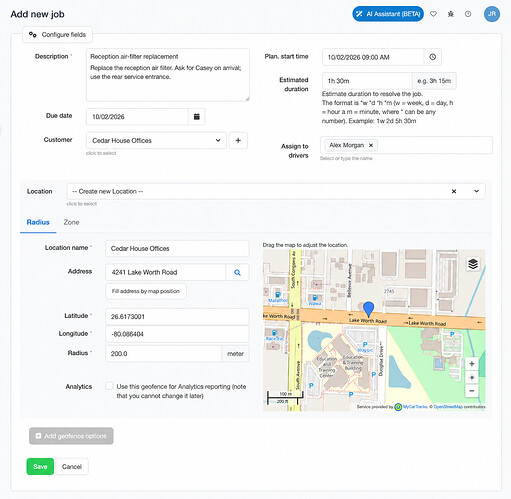Viewport: 511px width, 499px height.
Task: Open the JR user avatar menu
Action: click(x=492, y=14)
